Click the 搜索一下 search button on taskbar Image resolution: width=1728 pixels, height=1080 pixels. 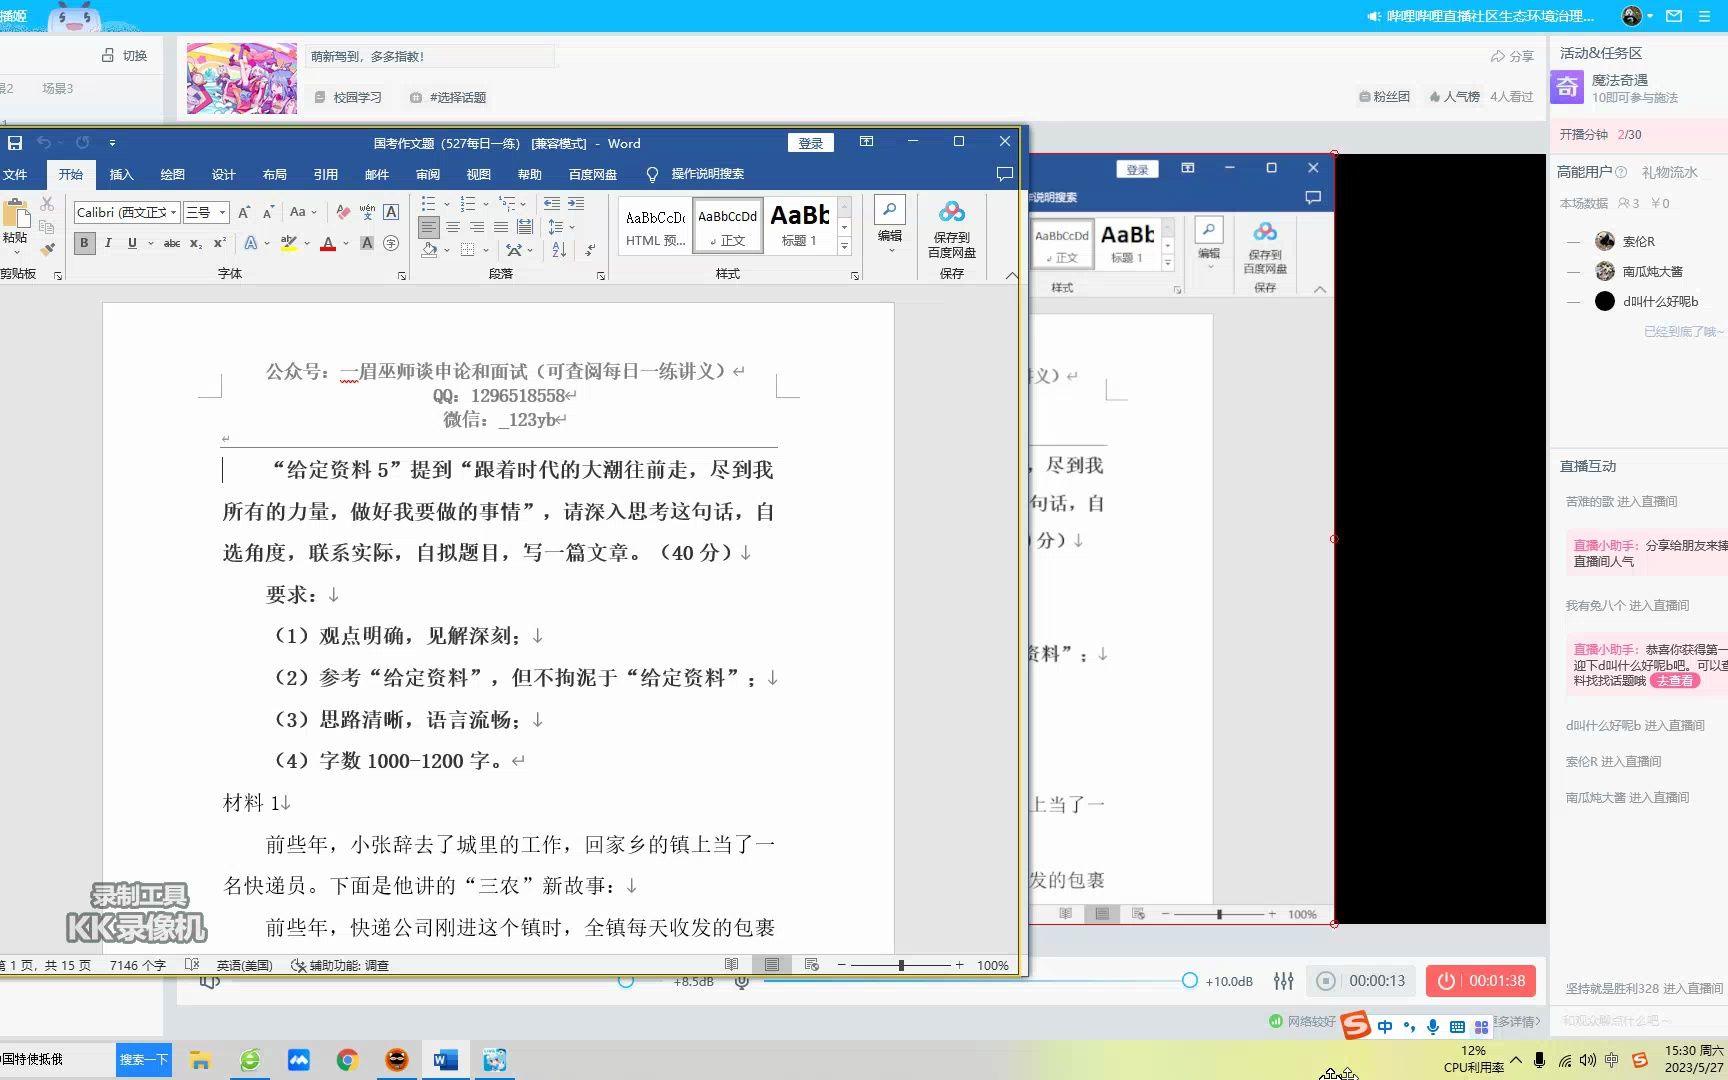[143, 1060]
